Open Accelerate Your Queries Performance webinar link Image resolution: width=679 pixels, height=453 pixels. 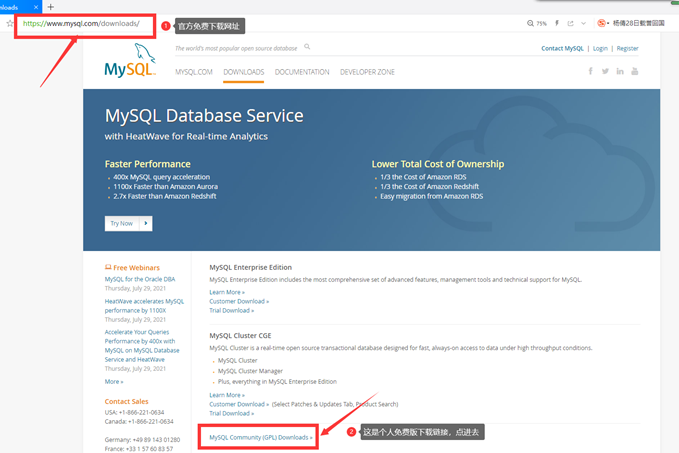click(x=142, y=346)
